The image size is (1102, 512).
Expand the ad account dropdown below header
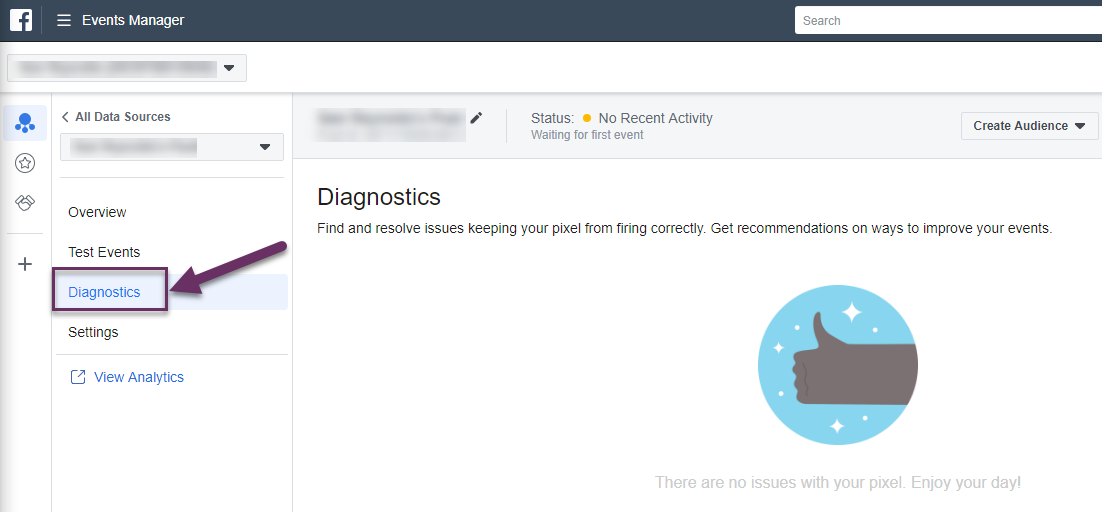point(127,68)
